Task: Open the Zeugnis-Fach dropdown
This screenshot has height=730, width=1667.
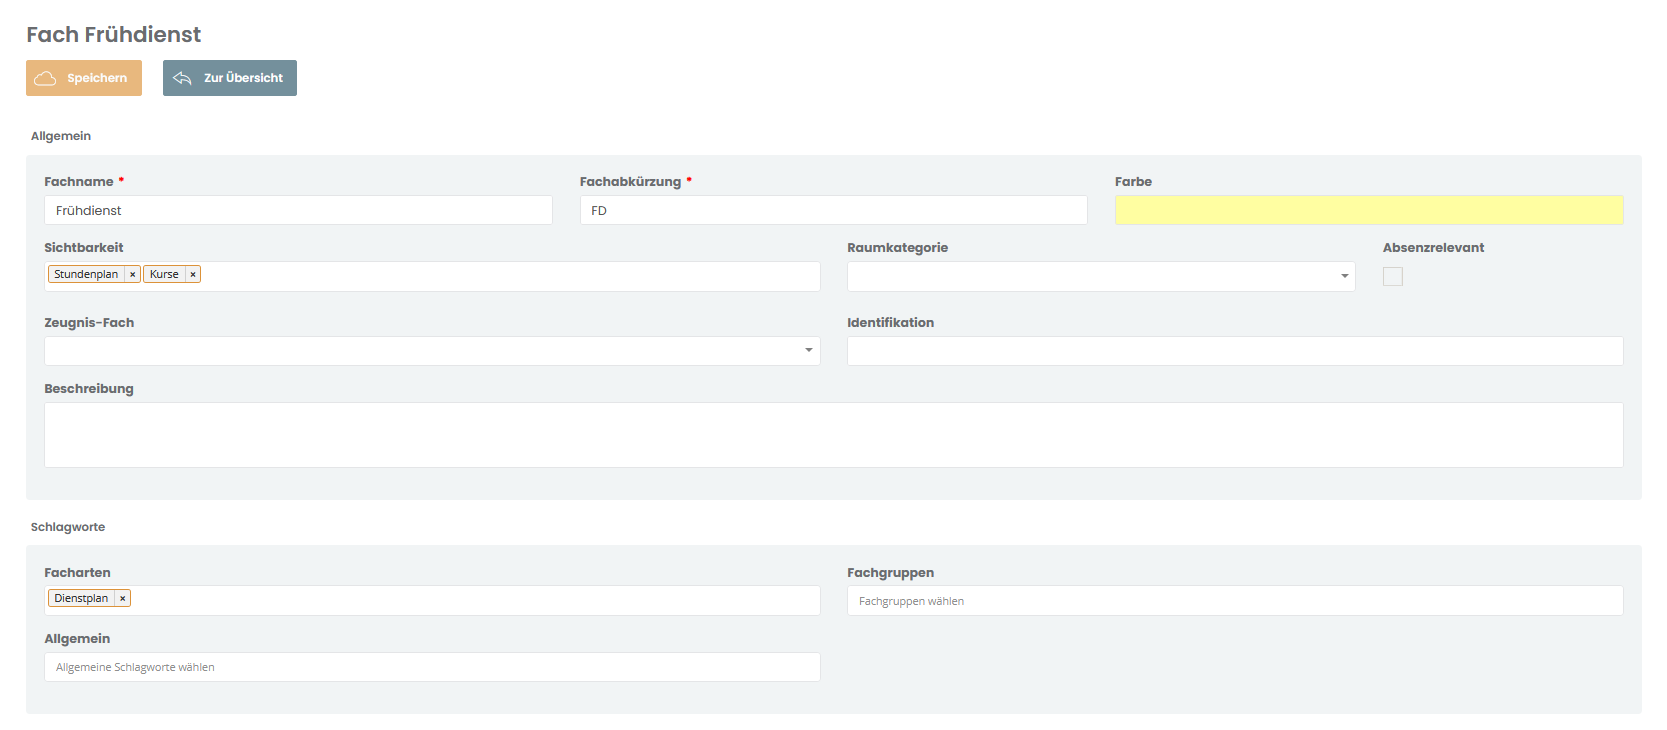Action: coord(432,351)
